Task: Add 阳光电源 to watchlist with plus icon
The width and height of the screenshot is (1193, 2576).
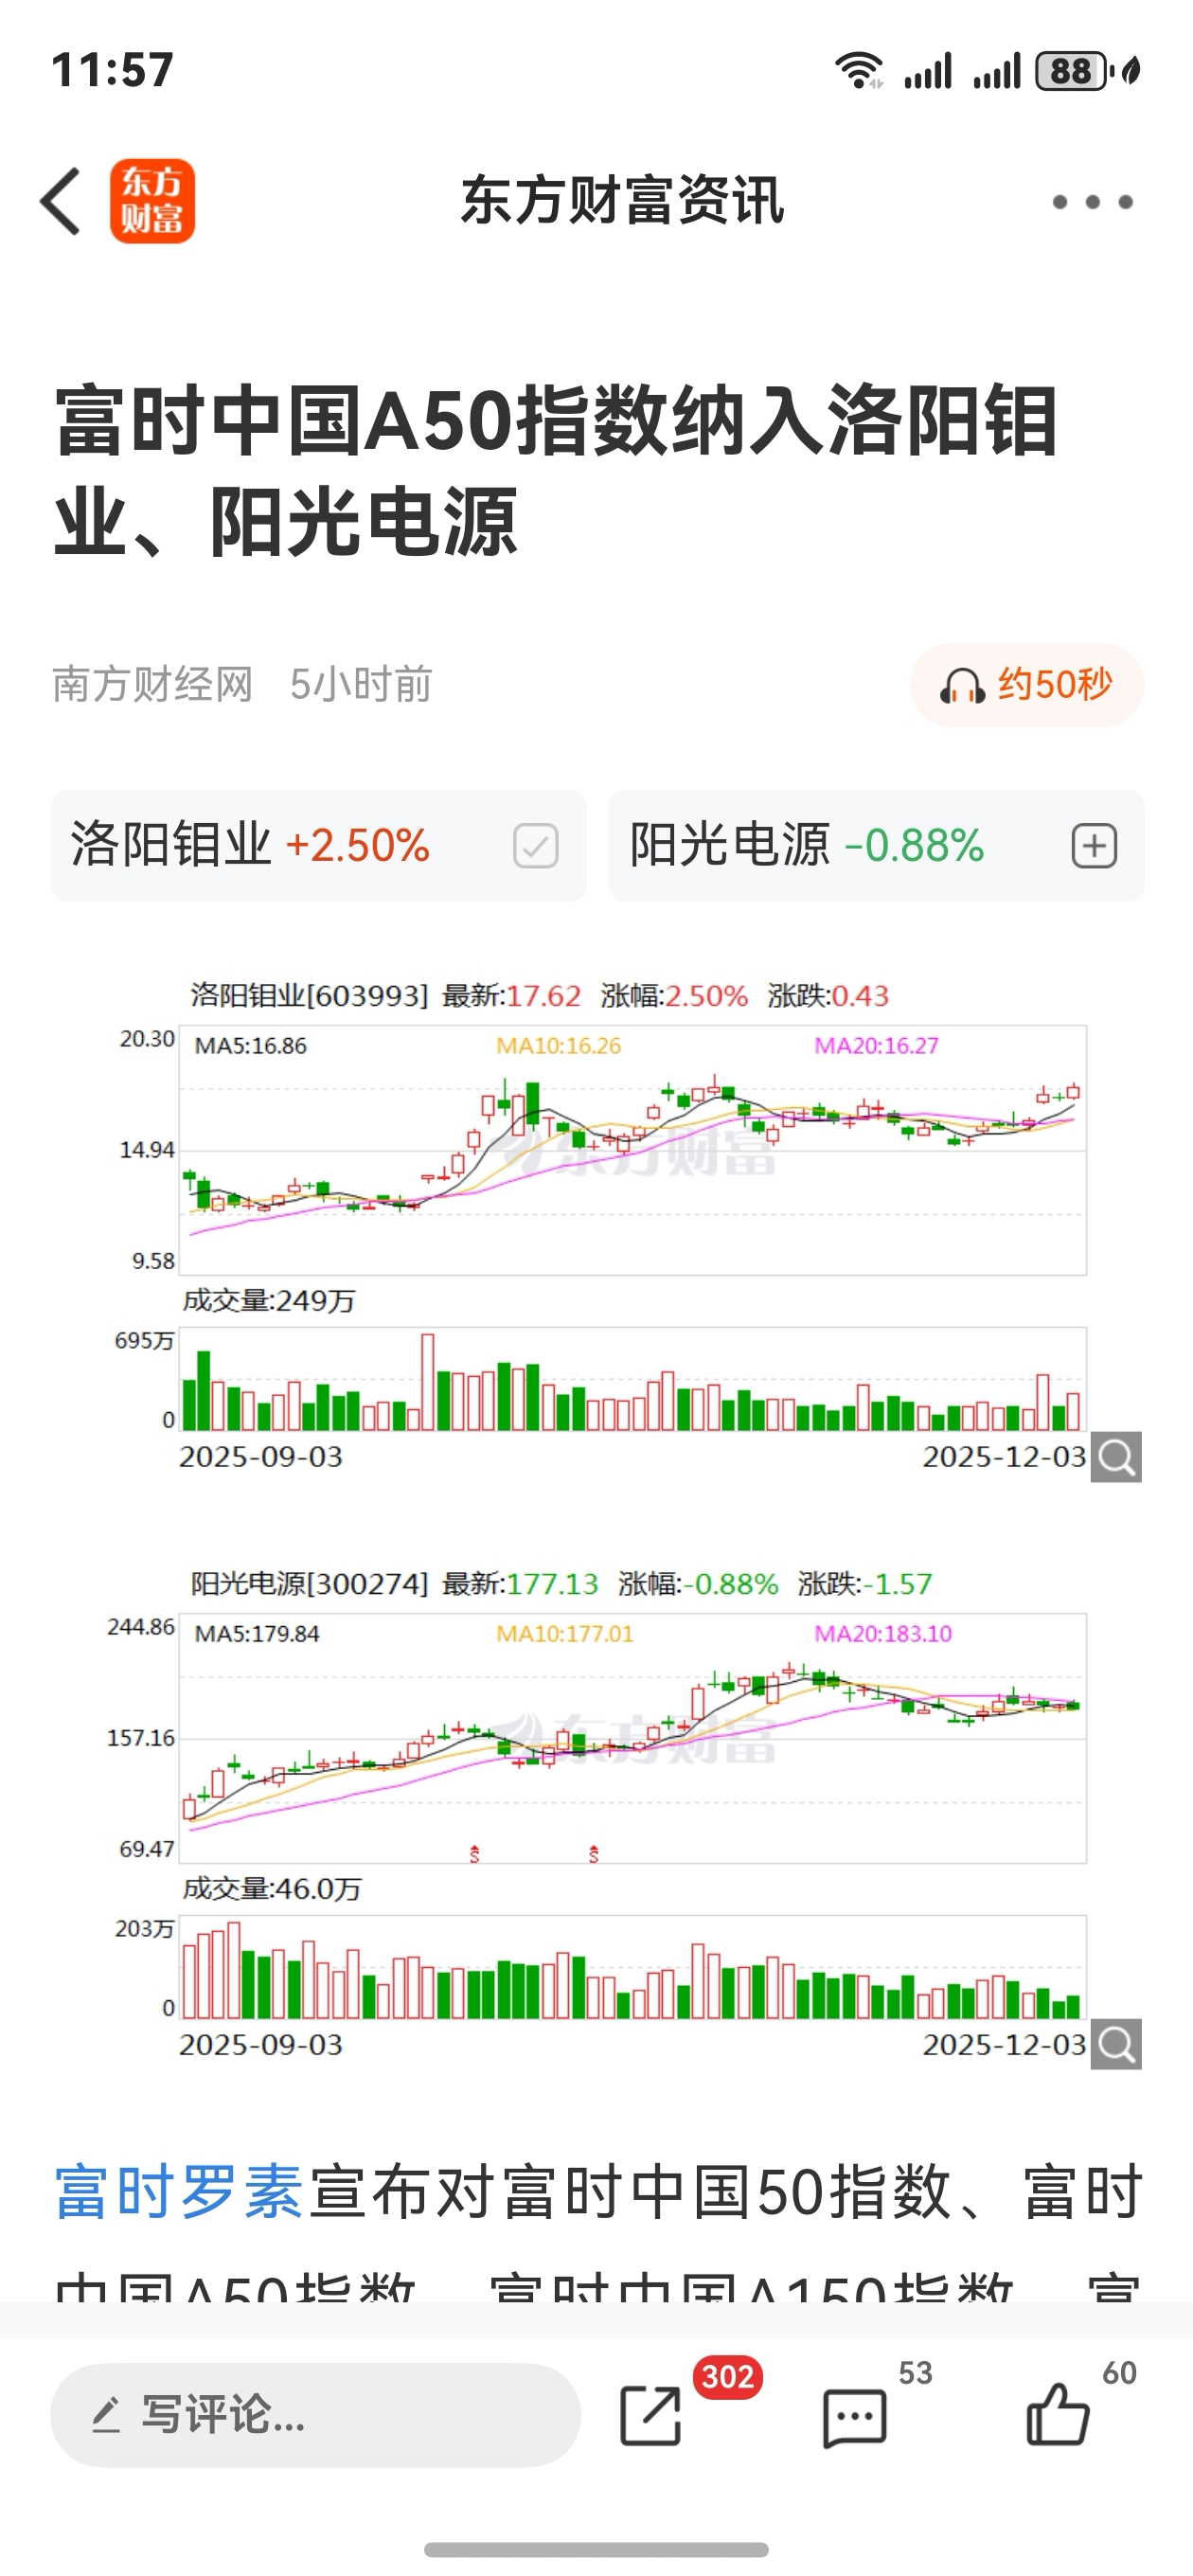Action: pyautogui.click(x=1094, y=846)
